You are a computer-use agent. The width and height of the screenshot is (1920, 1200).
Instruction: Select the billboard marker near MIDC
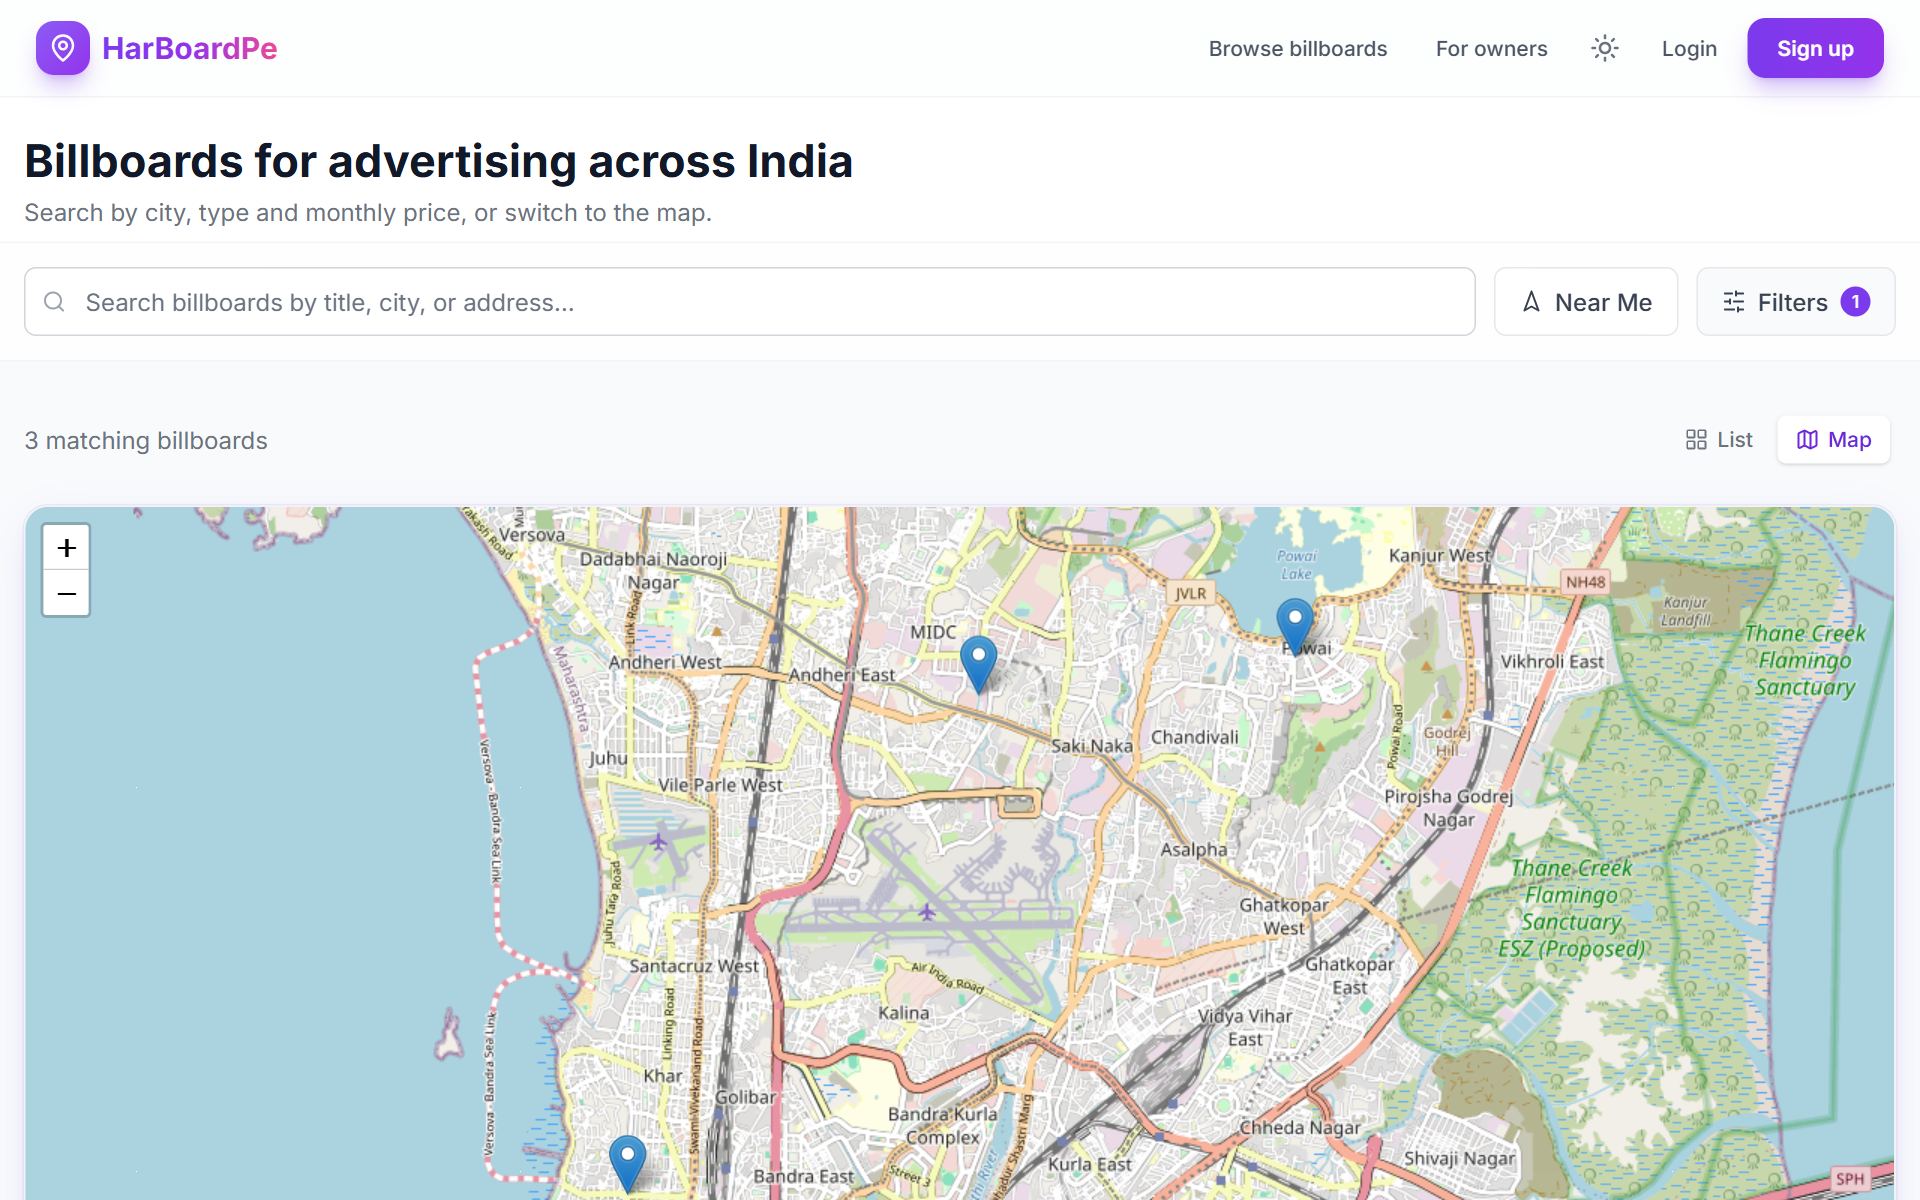[x=978, y=664]
